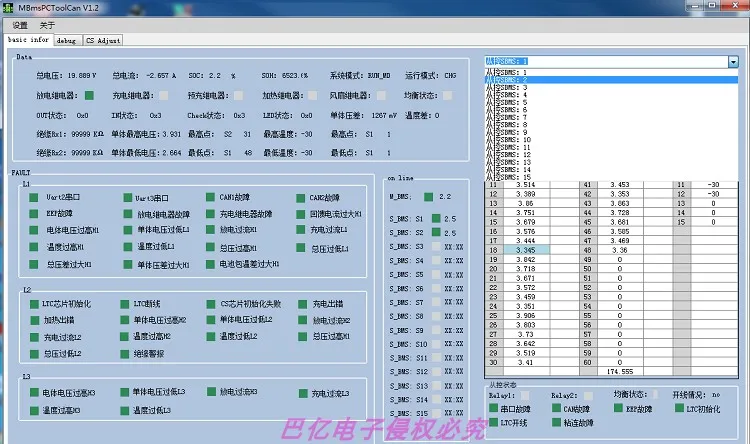Toggle the Relay2 box in 从控状态
The height and width of the screenshot is (444, 750).
coord(588,396)
